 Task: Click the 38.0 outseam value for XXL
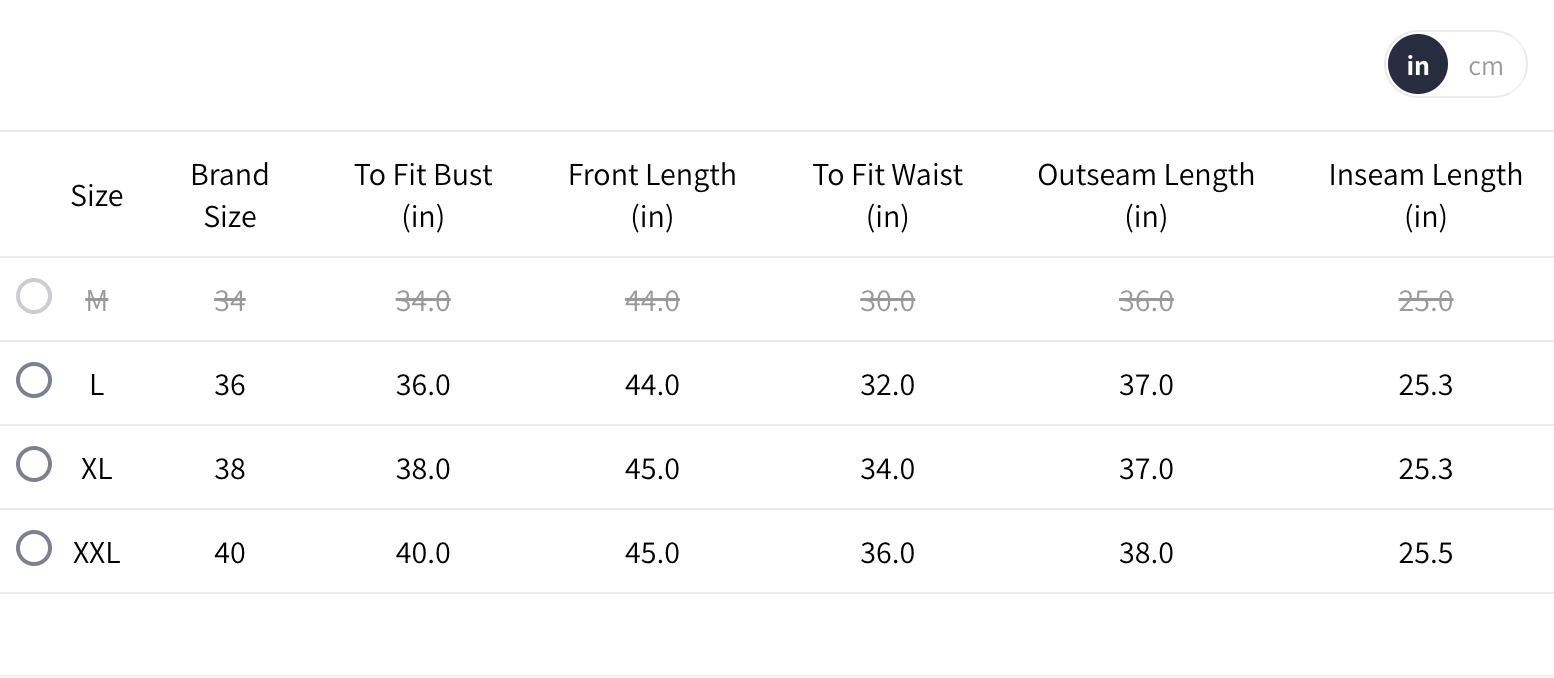point(1145,553)
